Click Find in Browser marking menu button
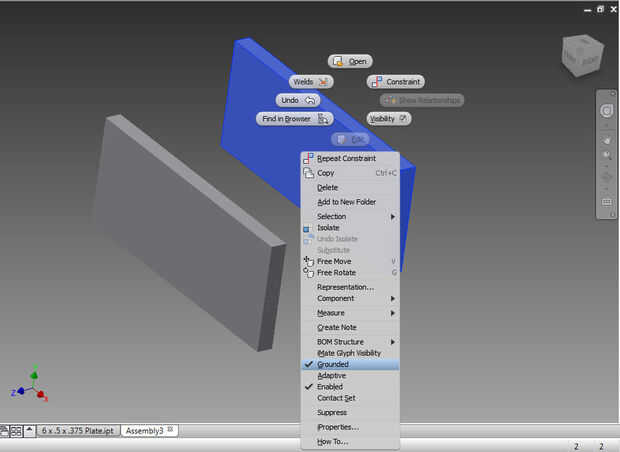Image resolution: width=620 pixels, height=452 pixels. 295,119
